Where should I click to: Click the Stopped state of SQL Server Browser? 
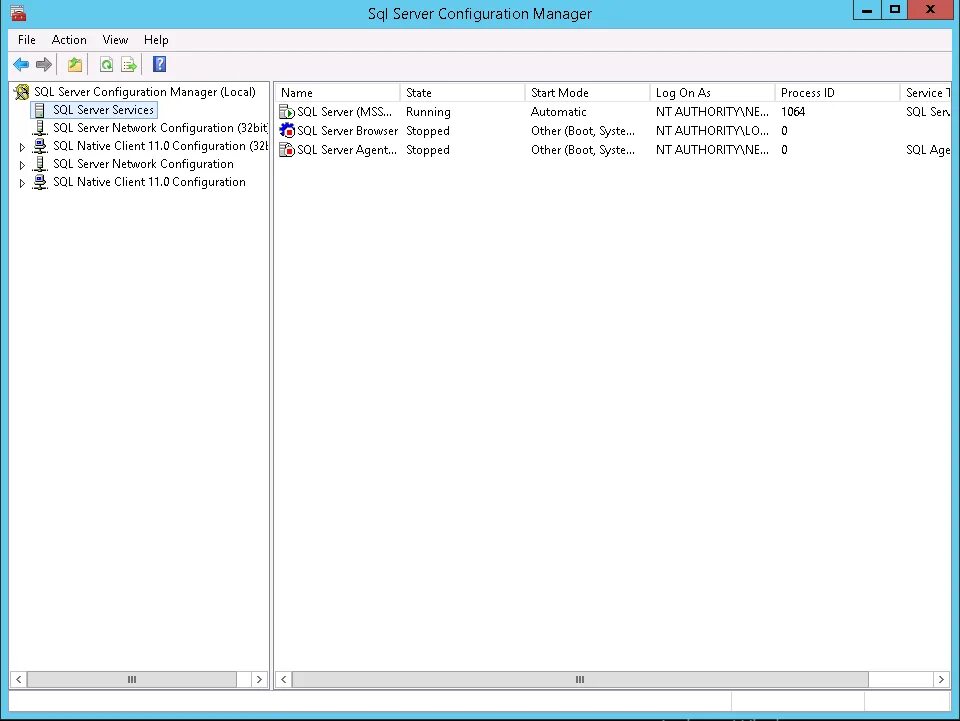[427, 130]
